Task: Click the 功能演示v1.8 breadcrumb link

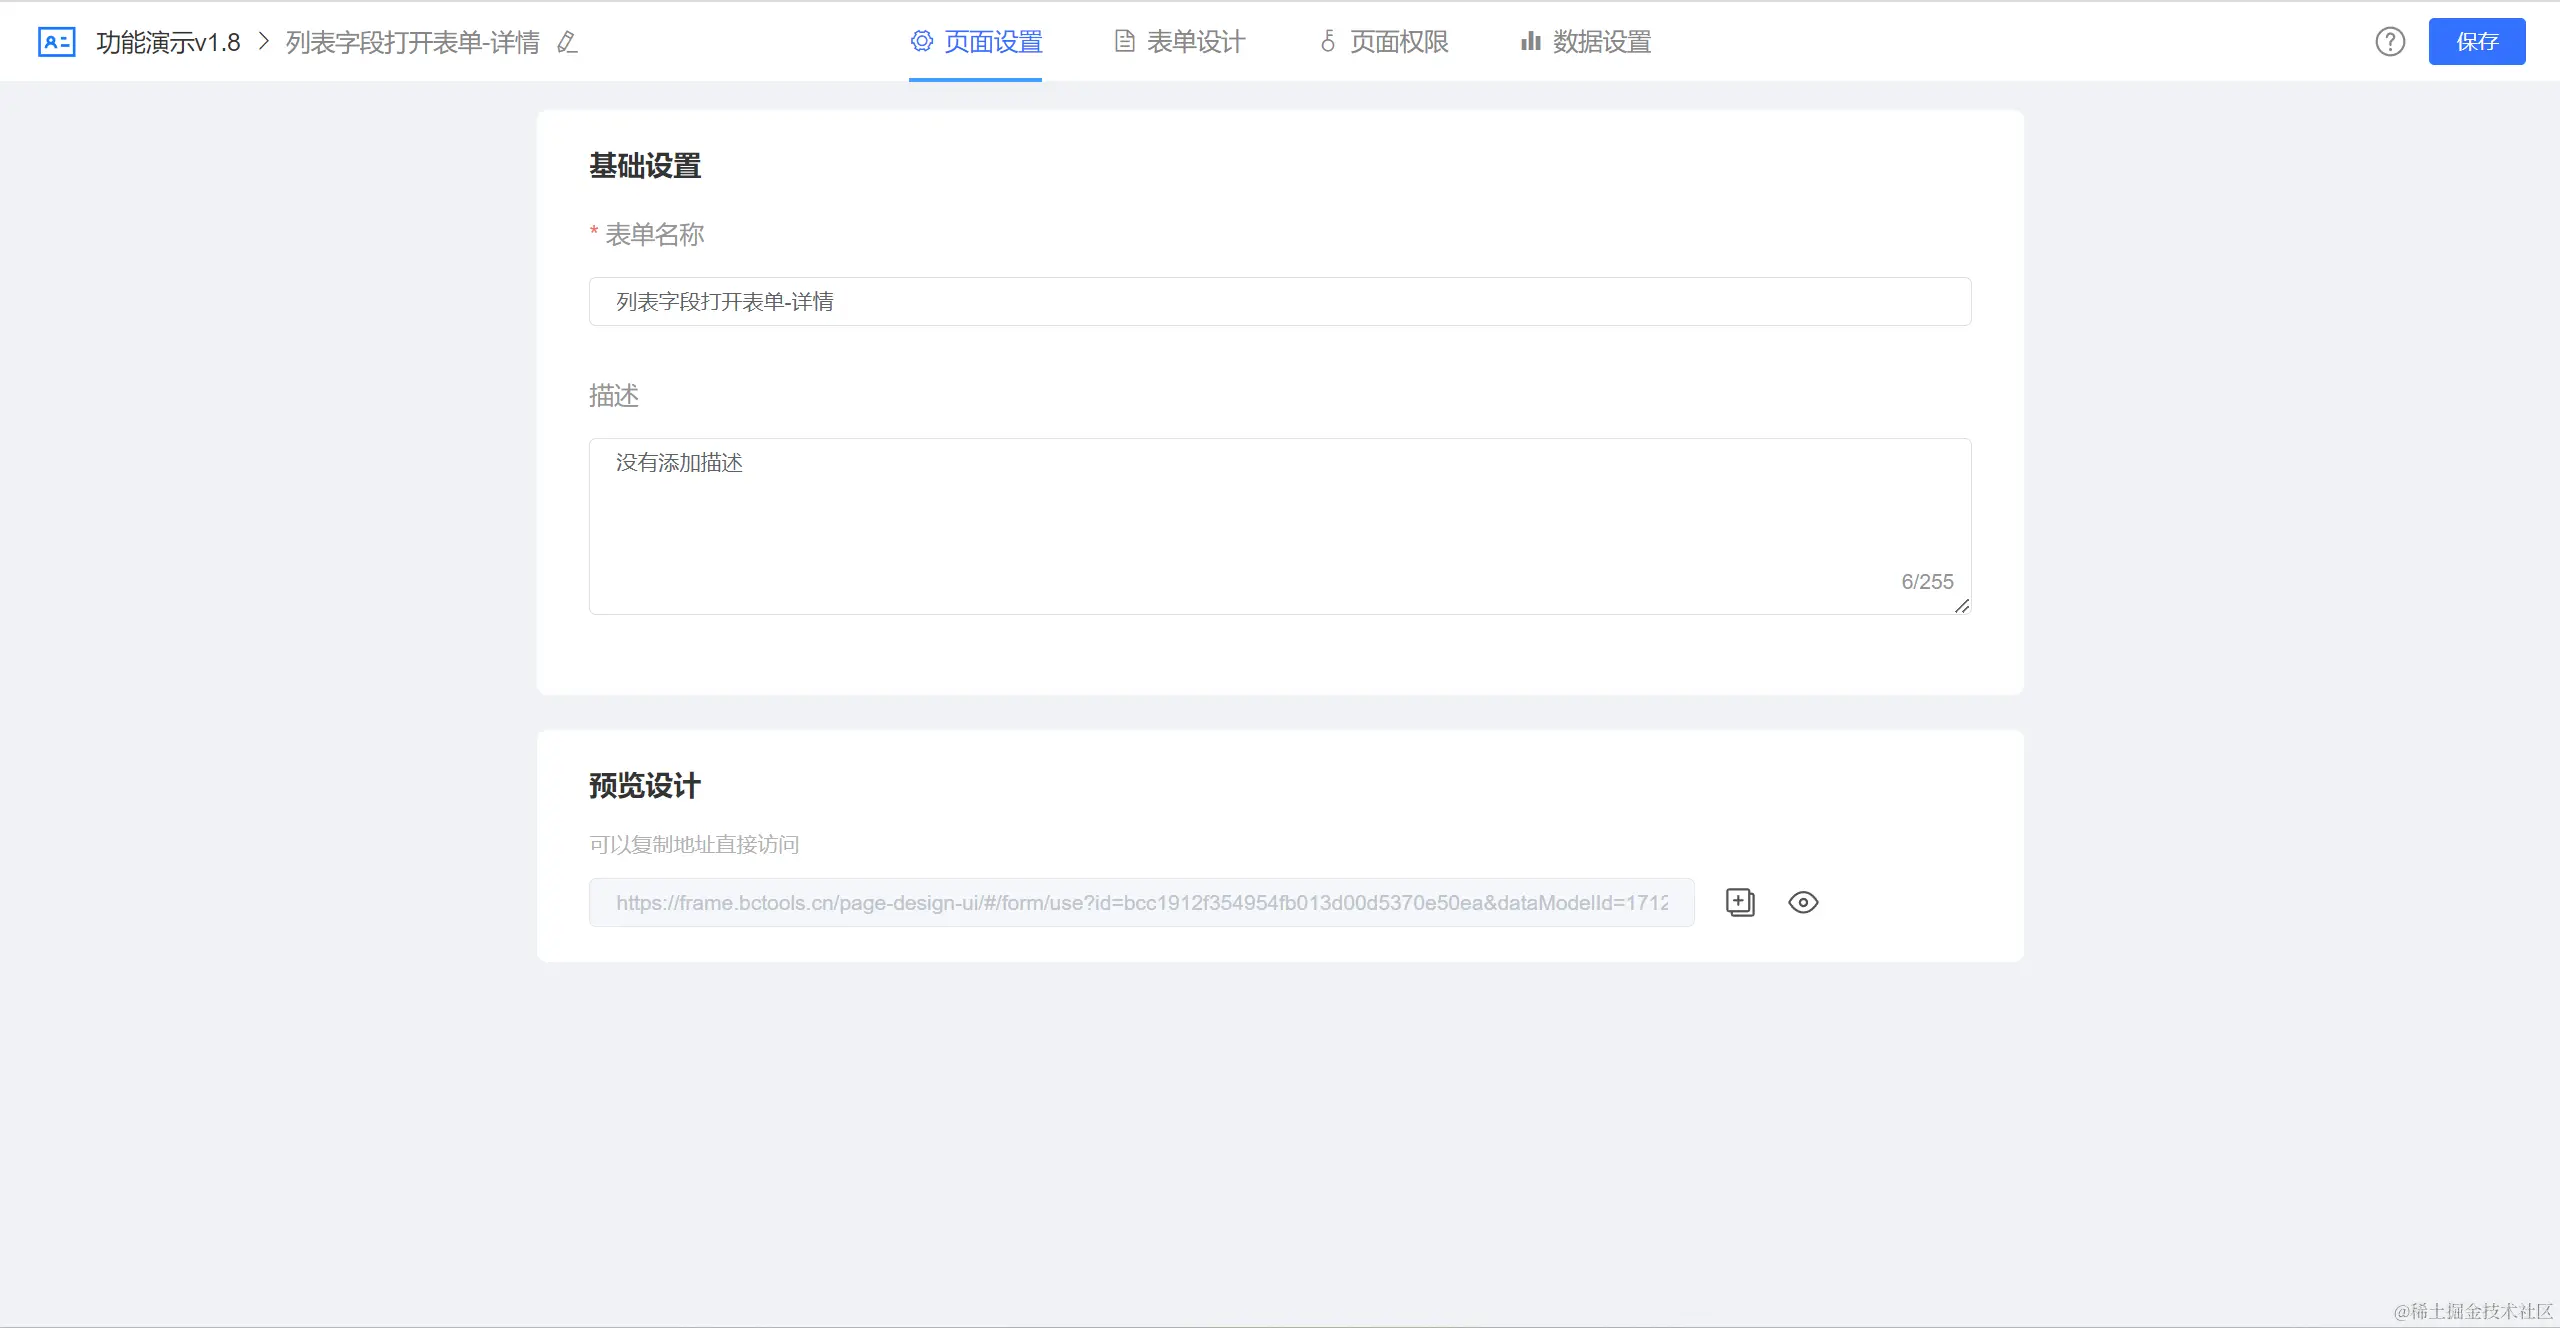Action: (168, 42)
